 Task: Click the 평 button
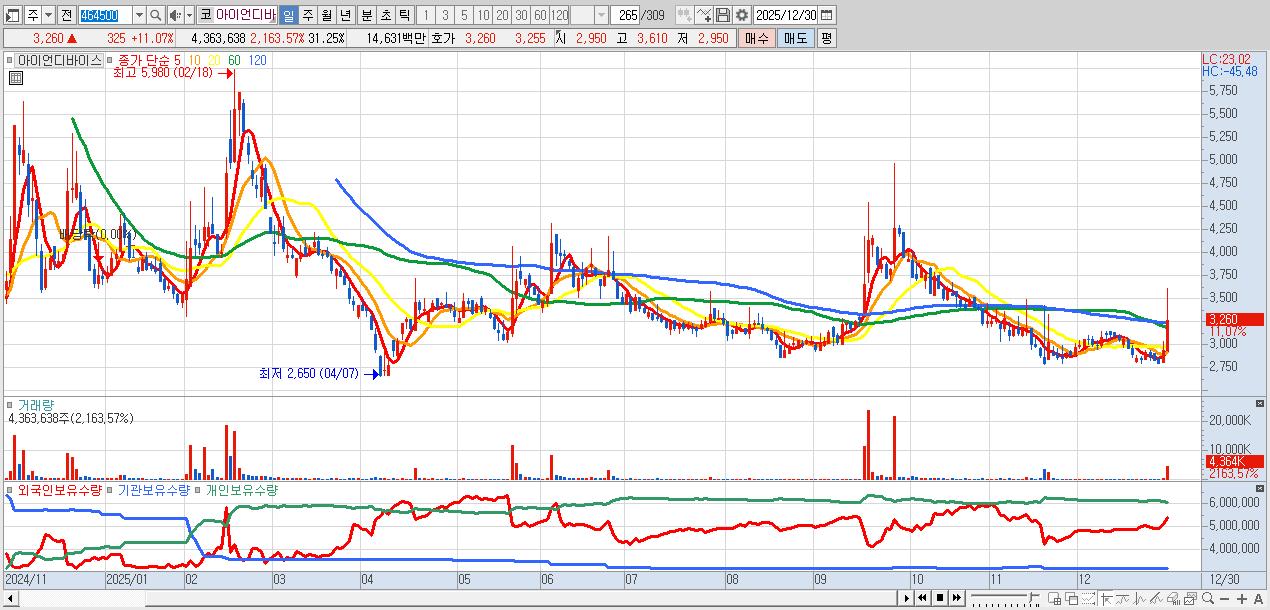coord(826,38)
